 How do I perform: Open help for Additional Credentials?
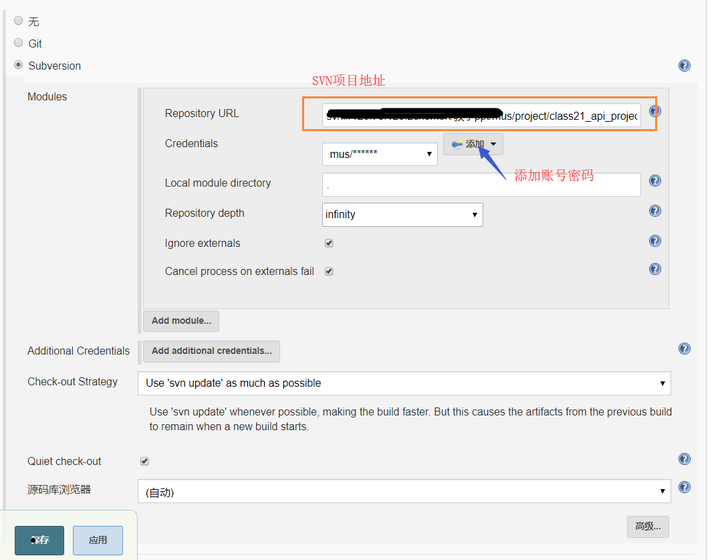(684, 349)
